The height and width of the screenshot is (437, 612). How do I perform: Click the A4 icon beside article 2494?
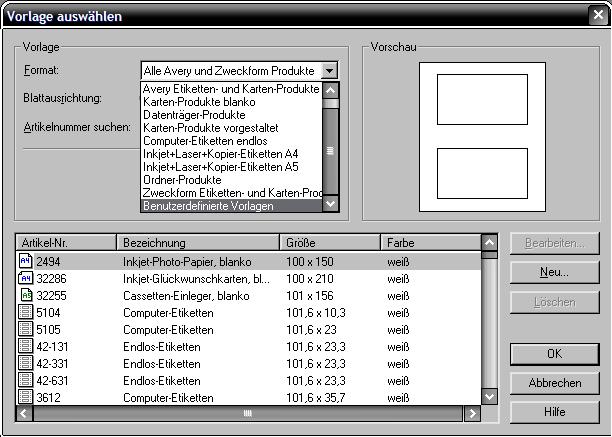pyautogui.click(x=25, y=261)
